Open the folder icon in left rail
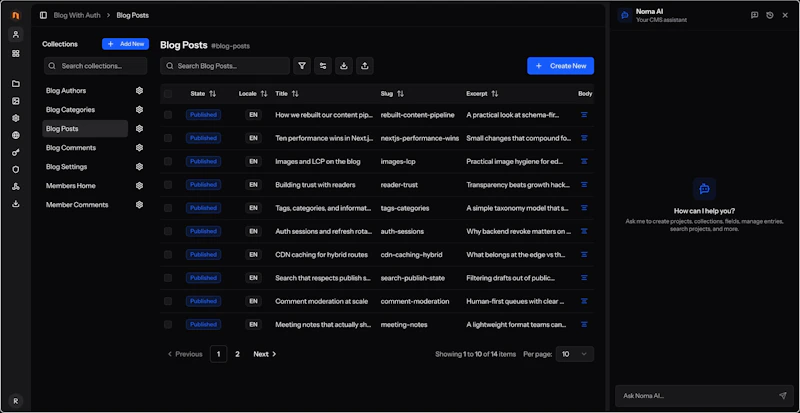Image resolution: width=800 pixels, height=413 pixels. tap(16, 84)
